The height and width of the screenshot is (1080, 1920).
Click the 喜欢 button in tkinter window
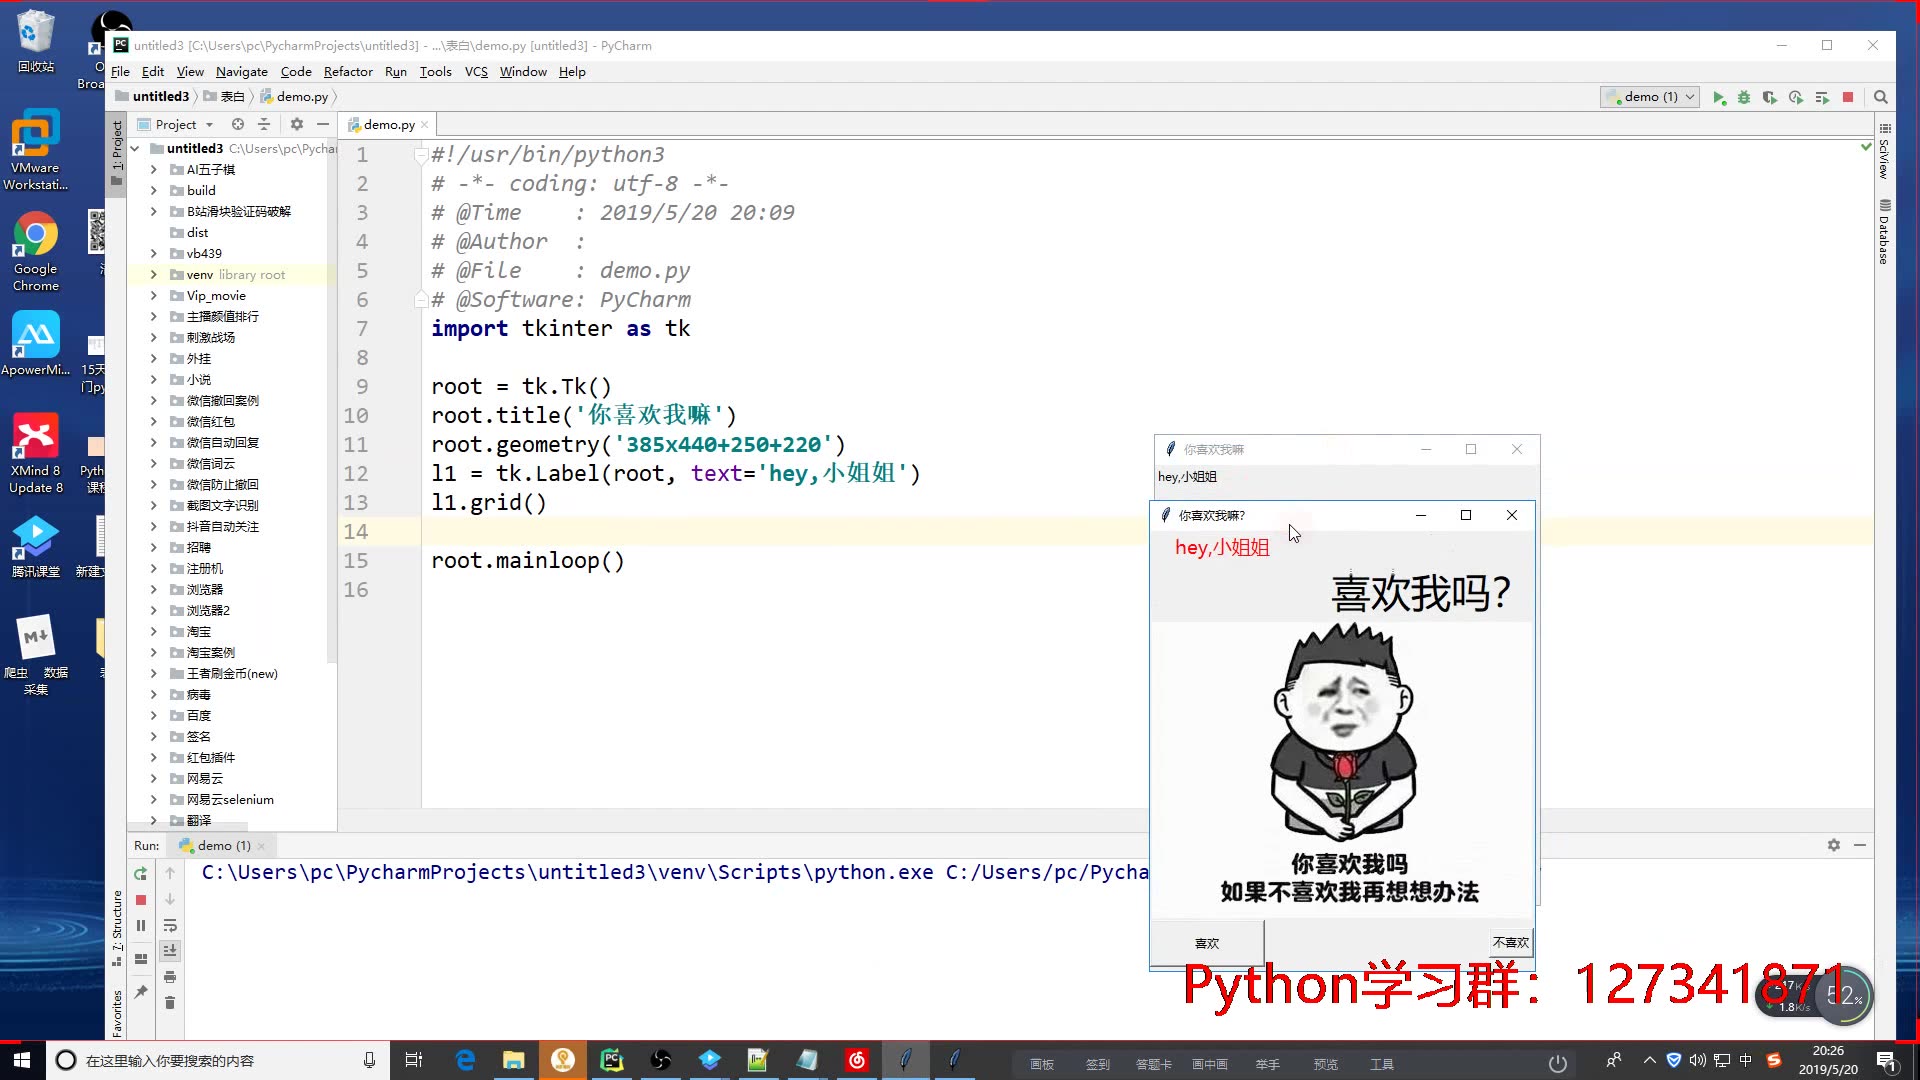(x=1206, y=942)
